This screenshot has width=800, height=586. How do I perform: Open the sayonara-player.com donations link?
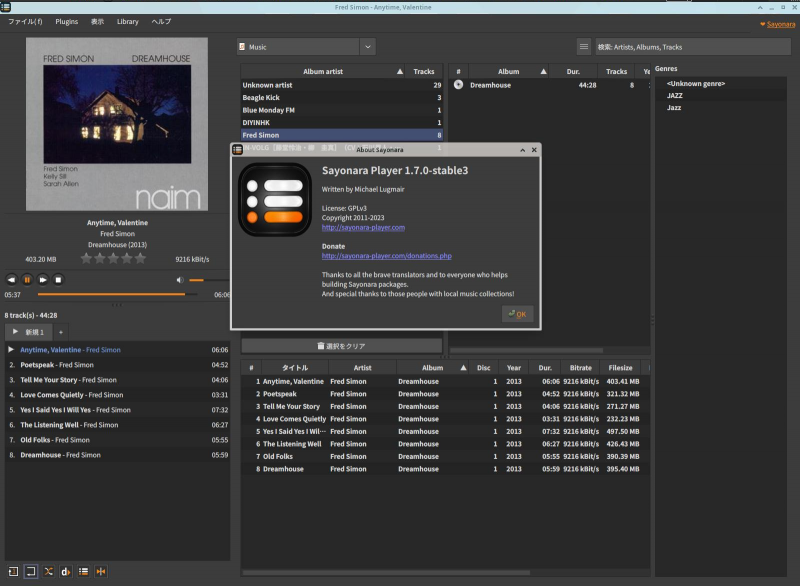(386, 256)
